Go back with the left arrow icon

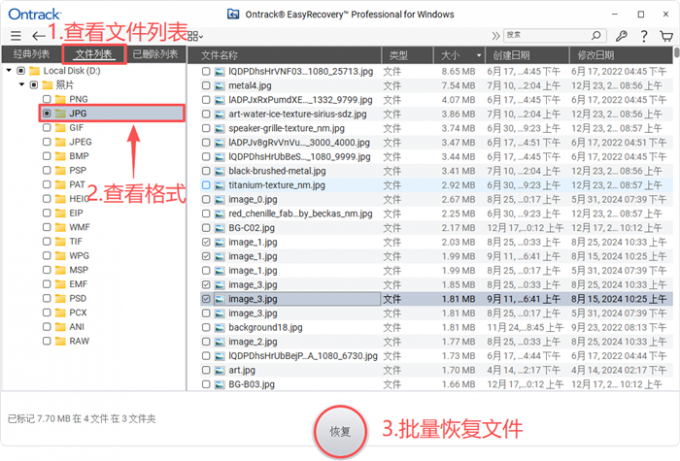(39, 36)
